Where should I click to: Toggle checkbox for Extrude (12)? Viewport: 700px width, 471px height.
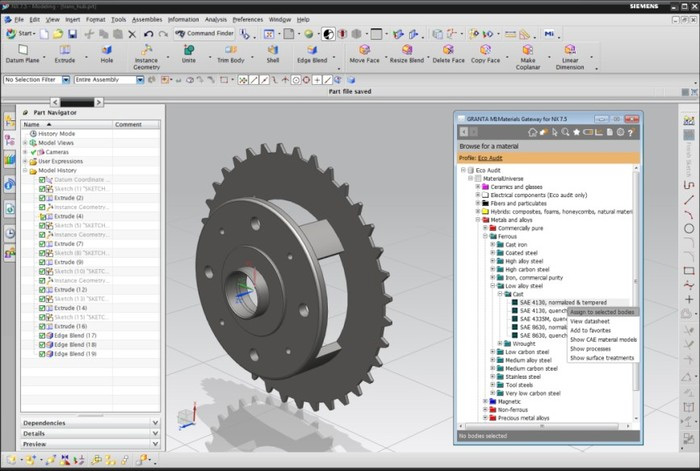42,290
